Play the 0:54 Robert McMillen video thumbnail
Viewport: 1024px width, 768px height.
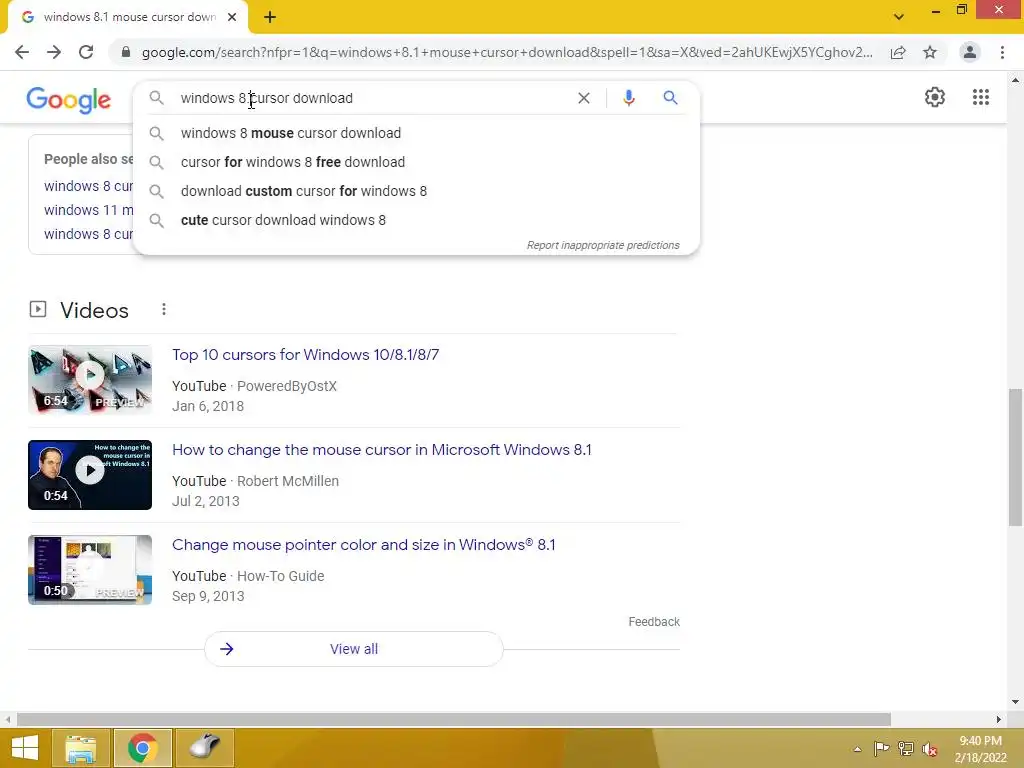pos(90,475)
